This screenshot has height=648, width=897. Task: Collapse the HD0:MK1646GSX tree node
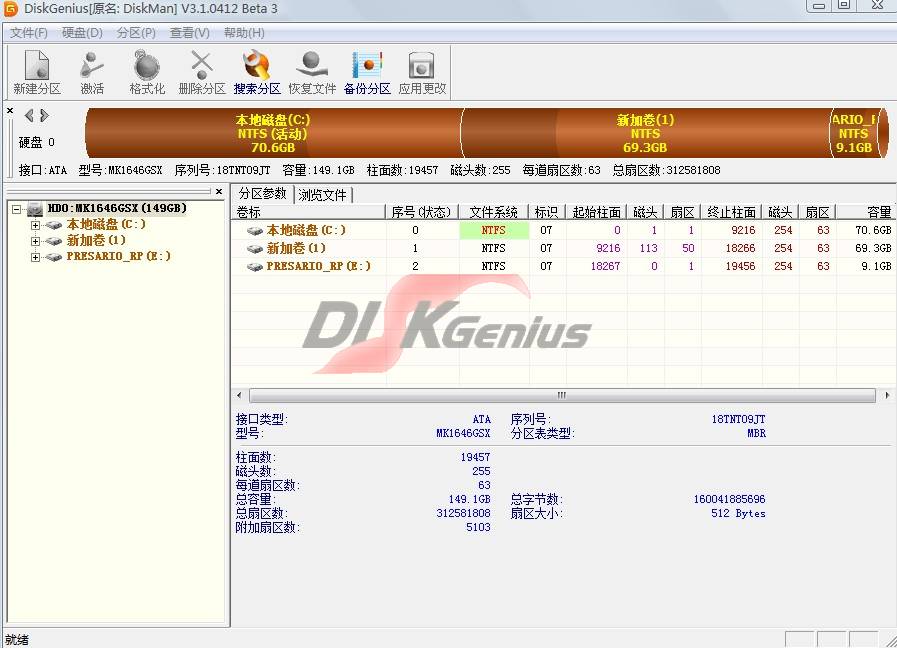coord(17,209)
